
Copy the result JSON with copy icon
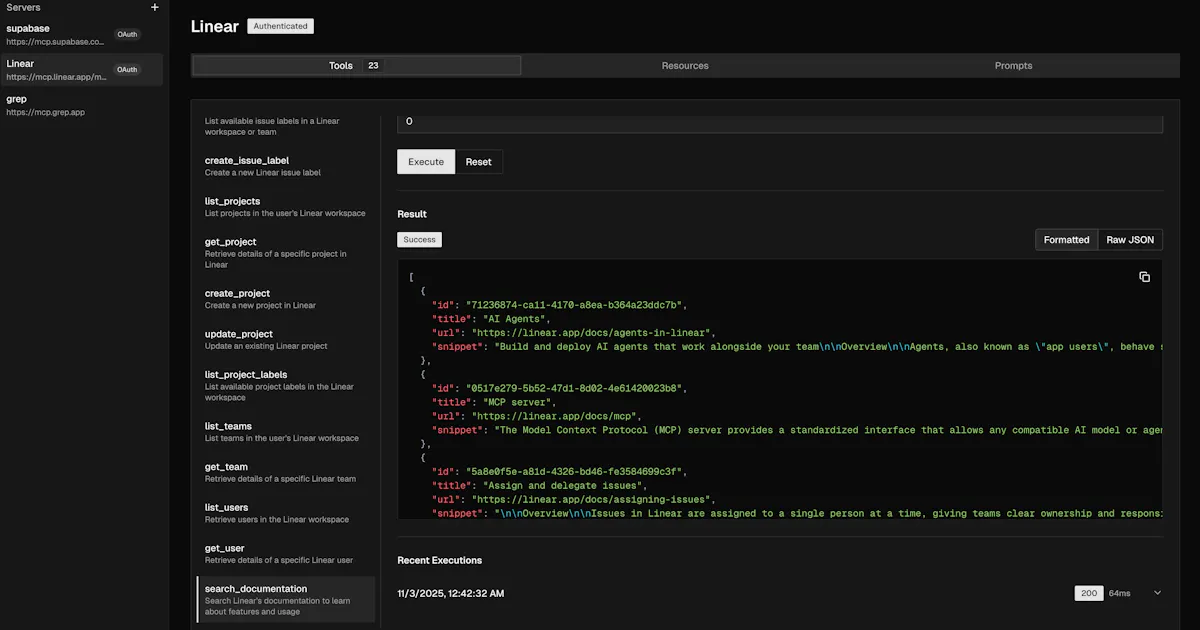tap(1145, 277)
